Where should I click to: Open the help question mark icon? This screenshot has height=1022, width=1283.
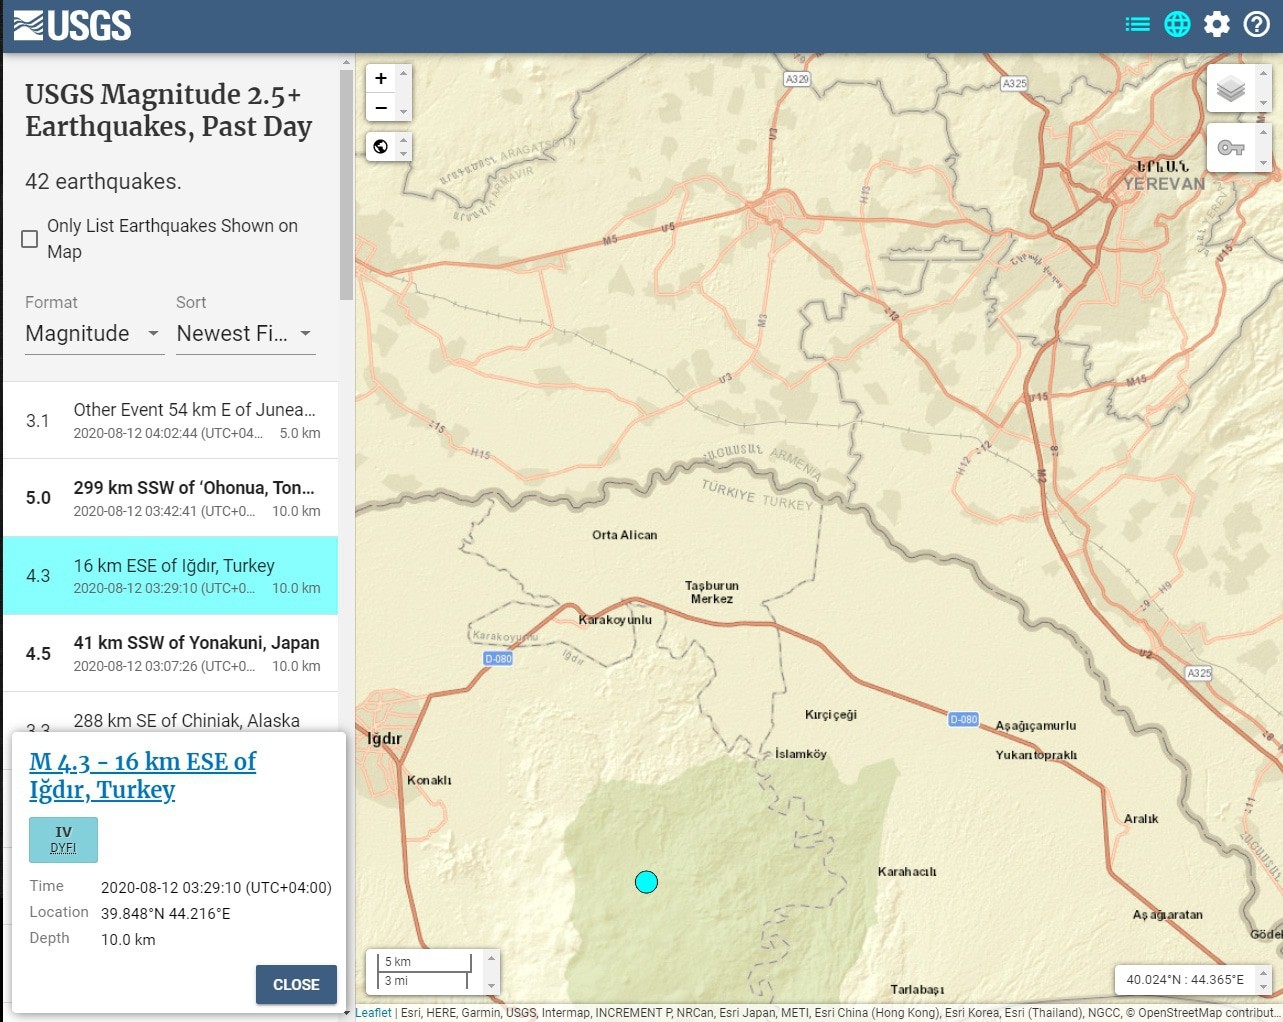(1257, 24)
